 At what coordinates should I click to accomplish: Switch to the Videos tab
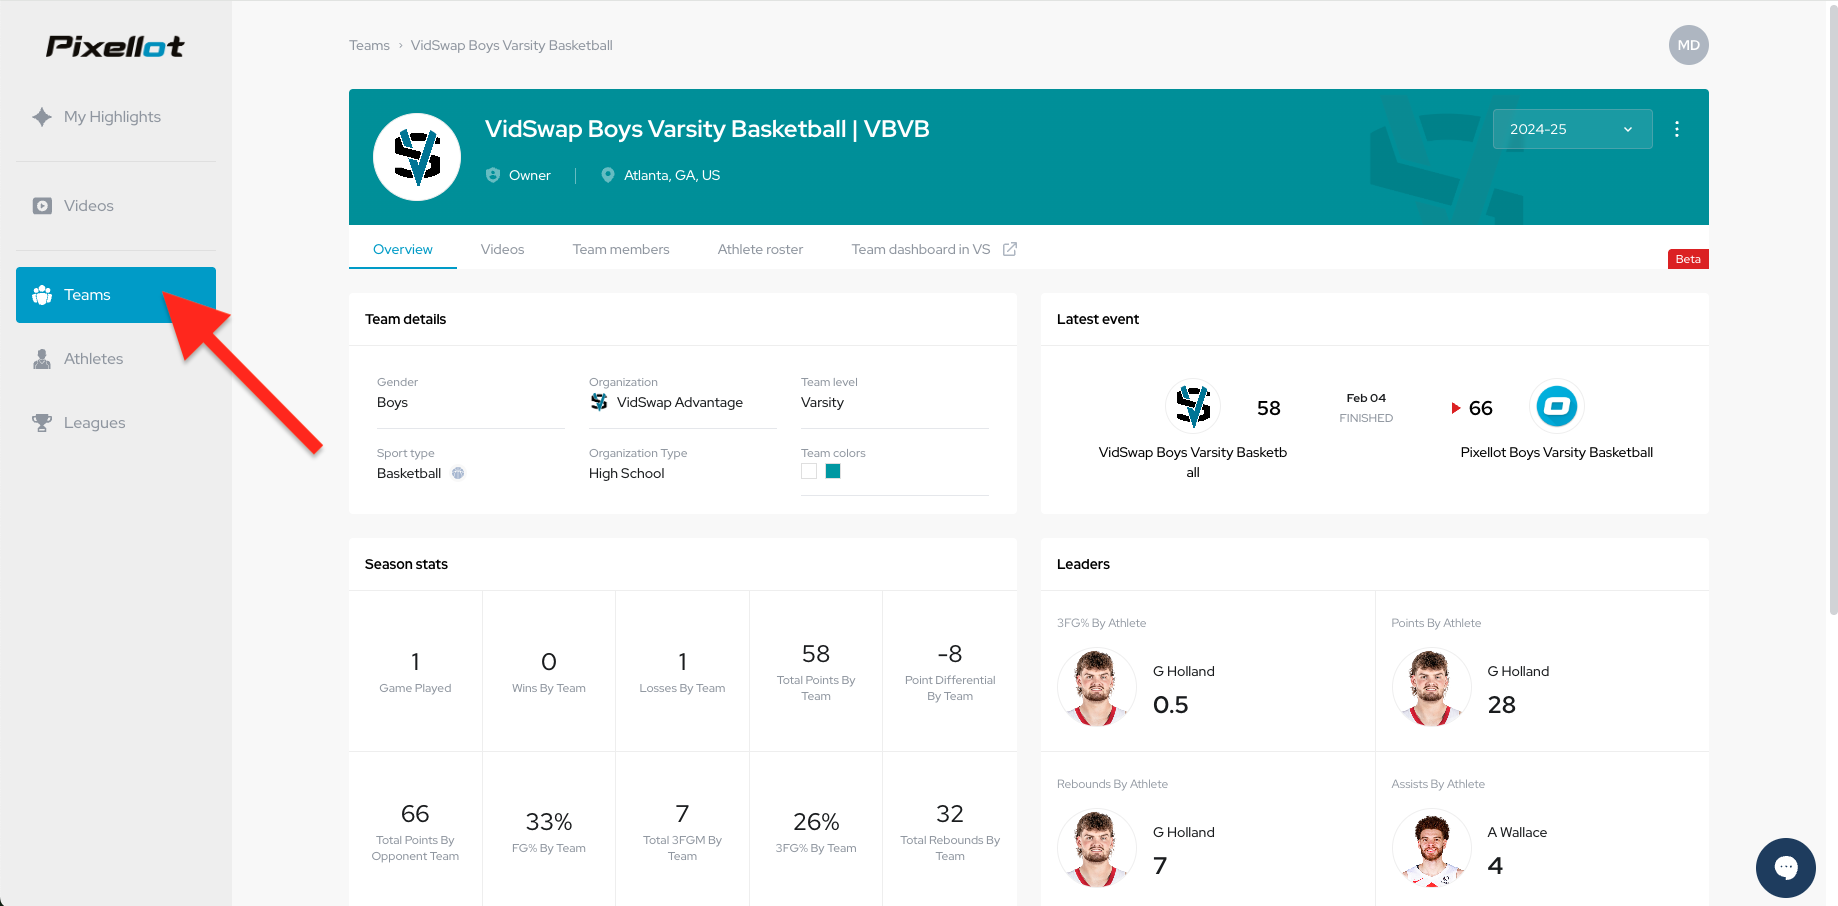coord(502,249)
